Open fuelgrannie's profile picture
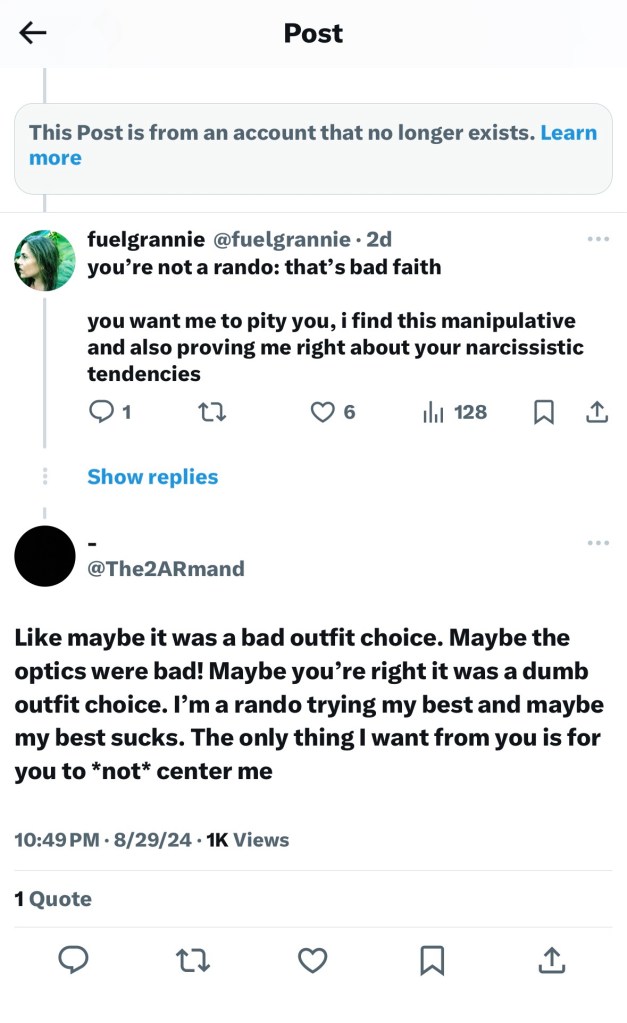The width and height of the screenshot is (627, 1023). click(45, 261)
